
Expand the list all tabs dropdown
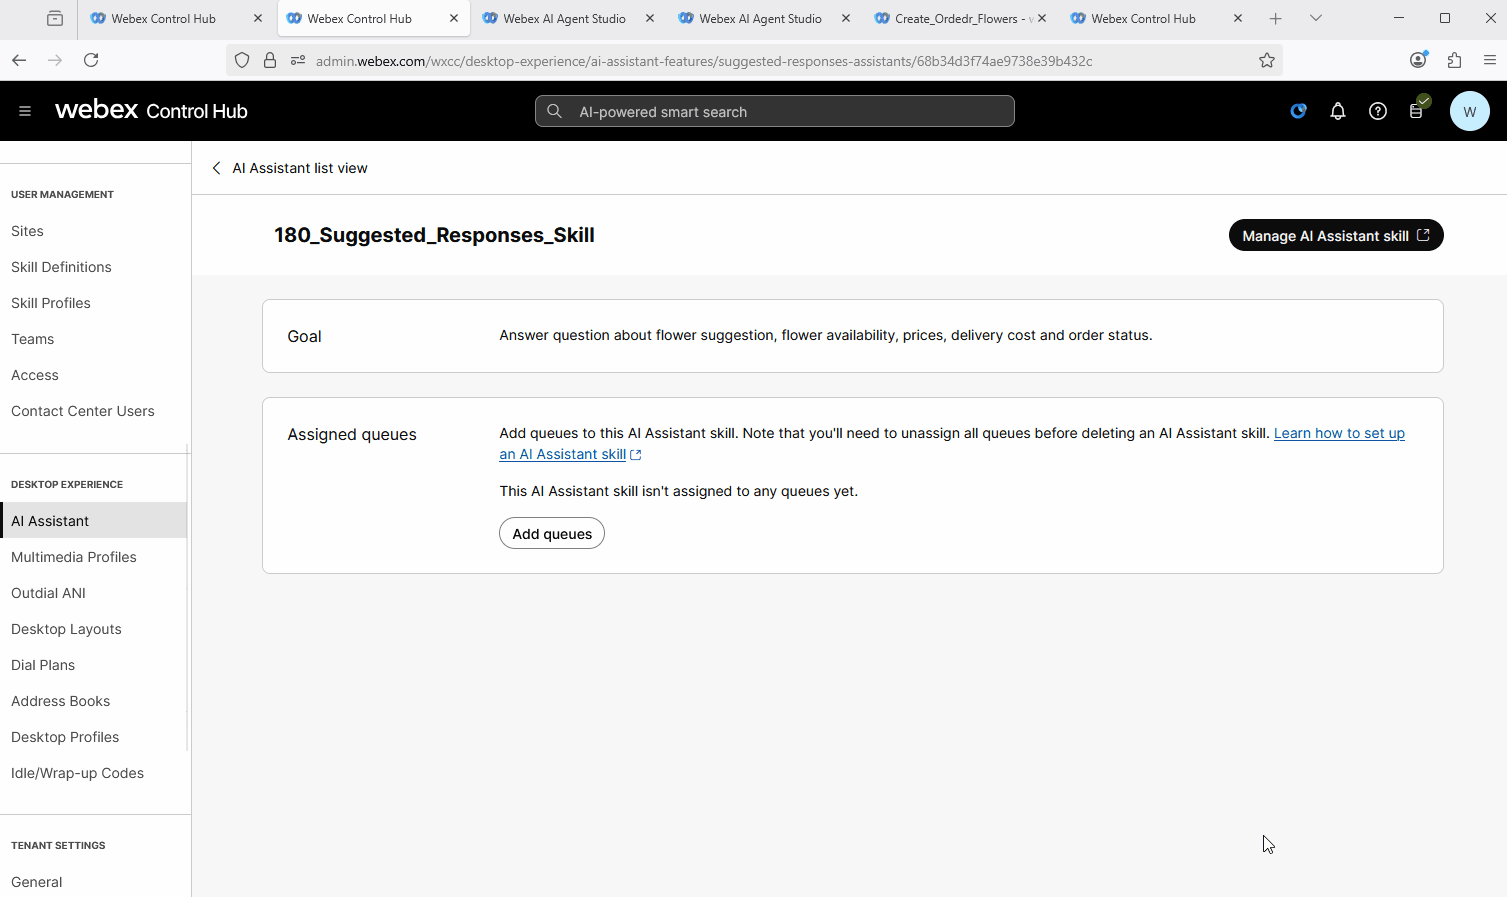1315,18
